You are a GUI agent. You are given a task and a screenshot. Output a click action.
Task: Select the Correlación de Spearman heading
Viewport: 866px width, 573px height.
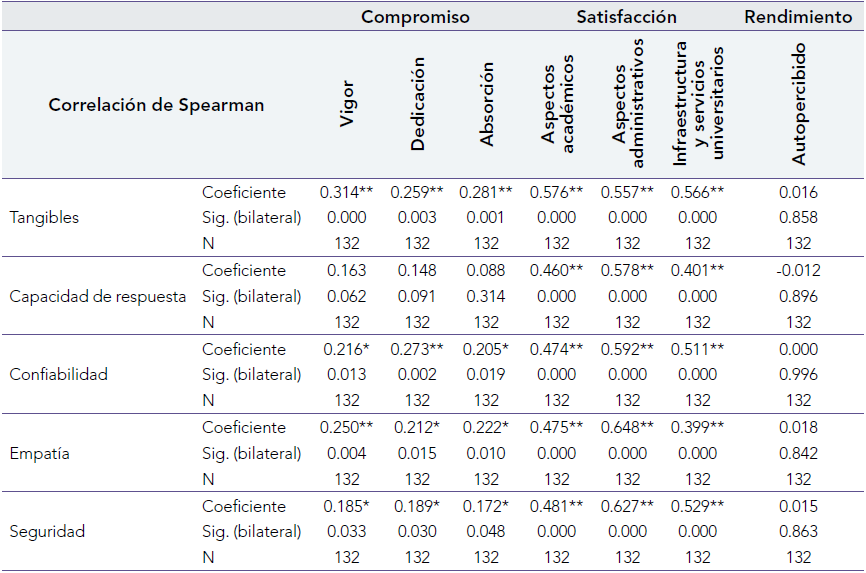(156, 105)
